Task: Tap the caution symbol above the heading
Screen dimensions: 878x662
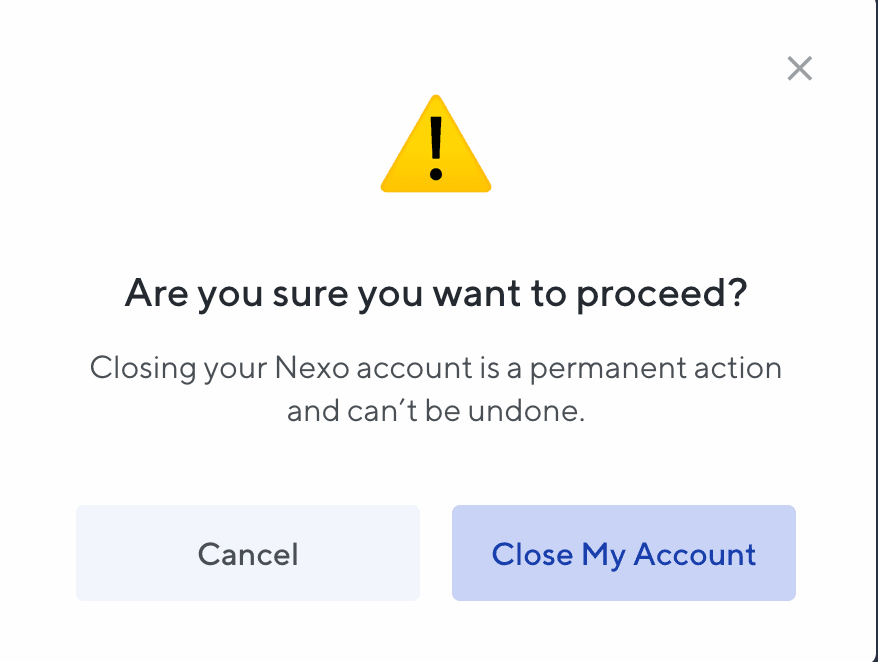Action: [x=436, y=150]
